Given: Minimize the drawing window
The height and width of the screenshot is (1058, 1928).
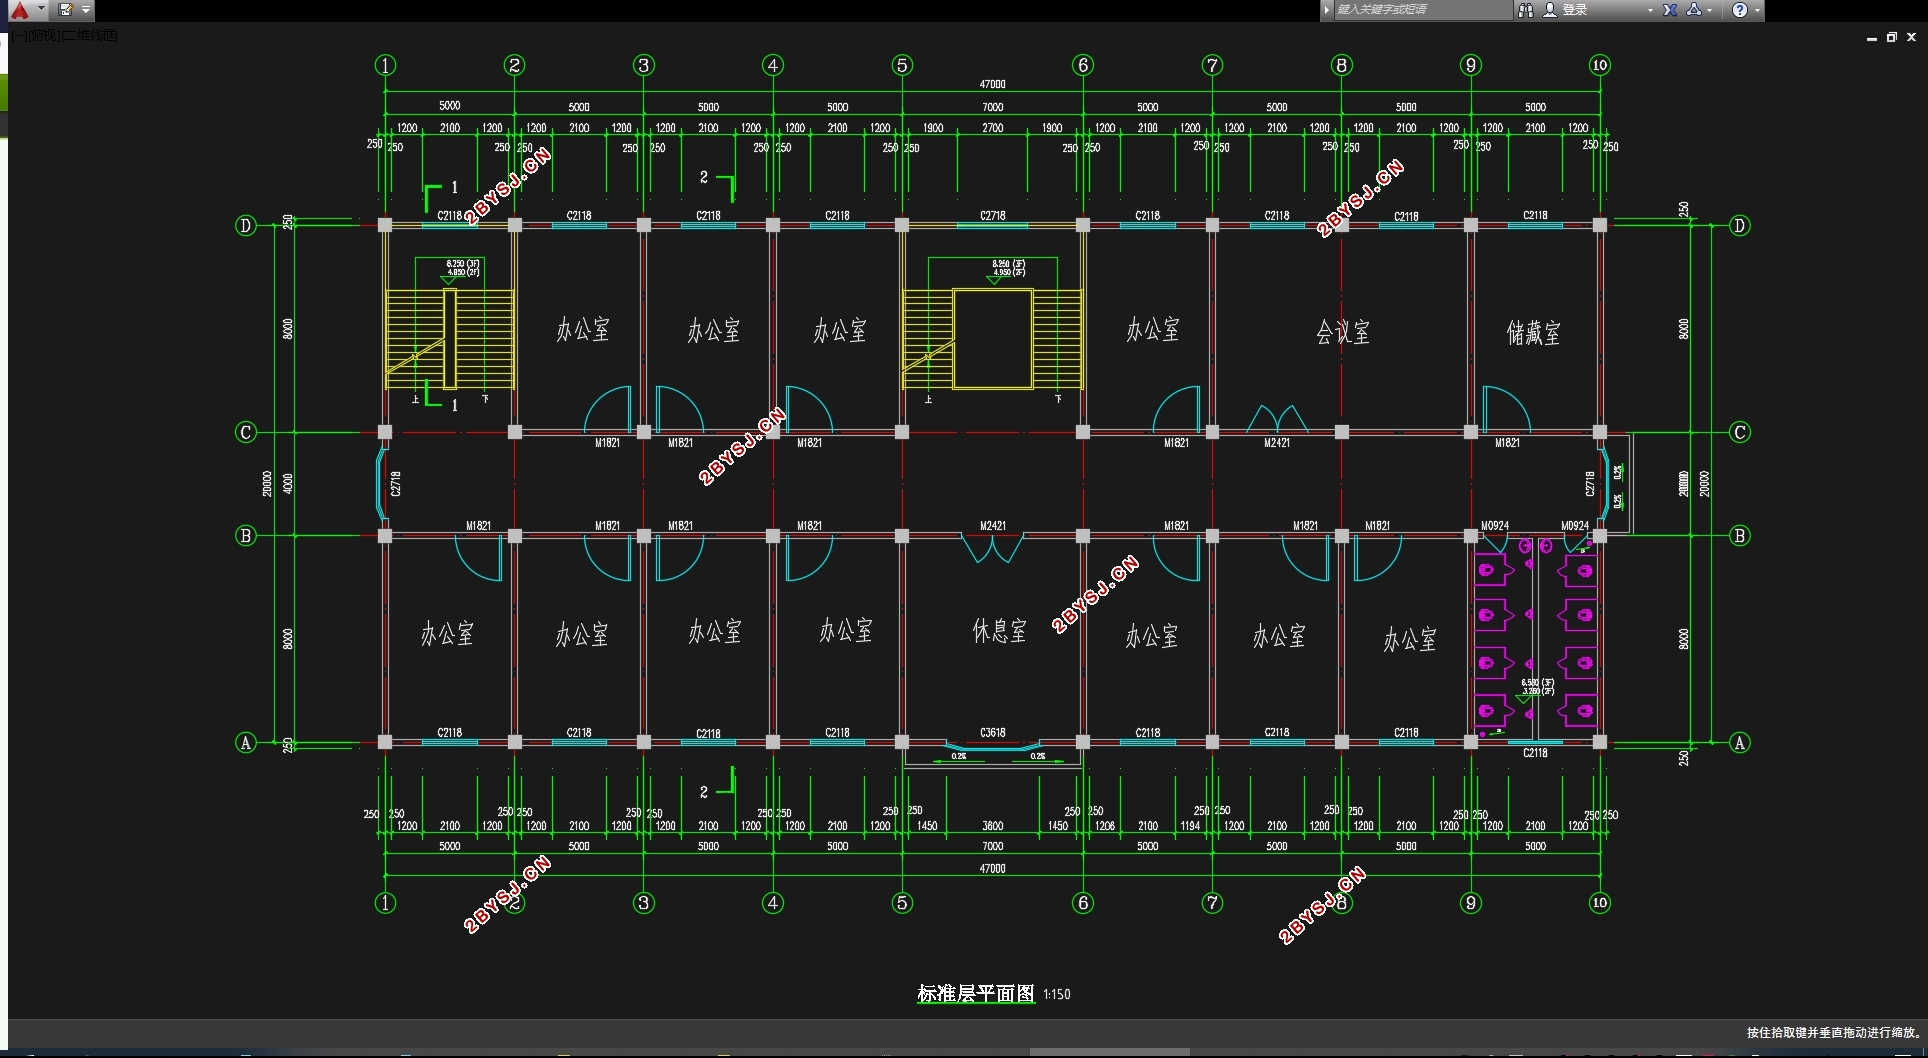Looking at the screenshot, I should pos(1872,37).
